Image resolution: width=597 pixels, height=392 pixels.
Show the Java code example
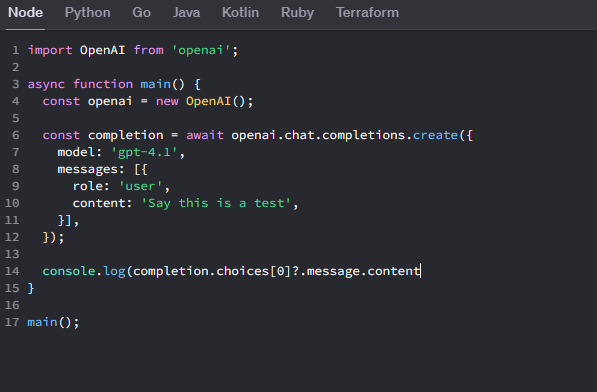[186, 13]
